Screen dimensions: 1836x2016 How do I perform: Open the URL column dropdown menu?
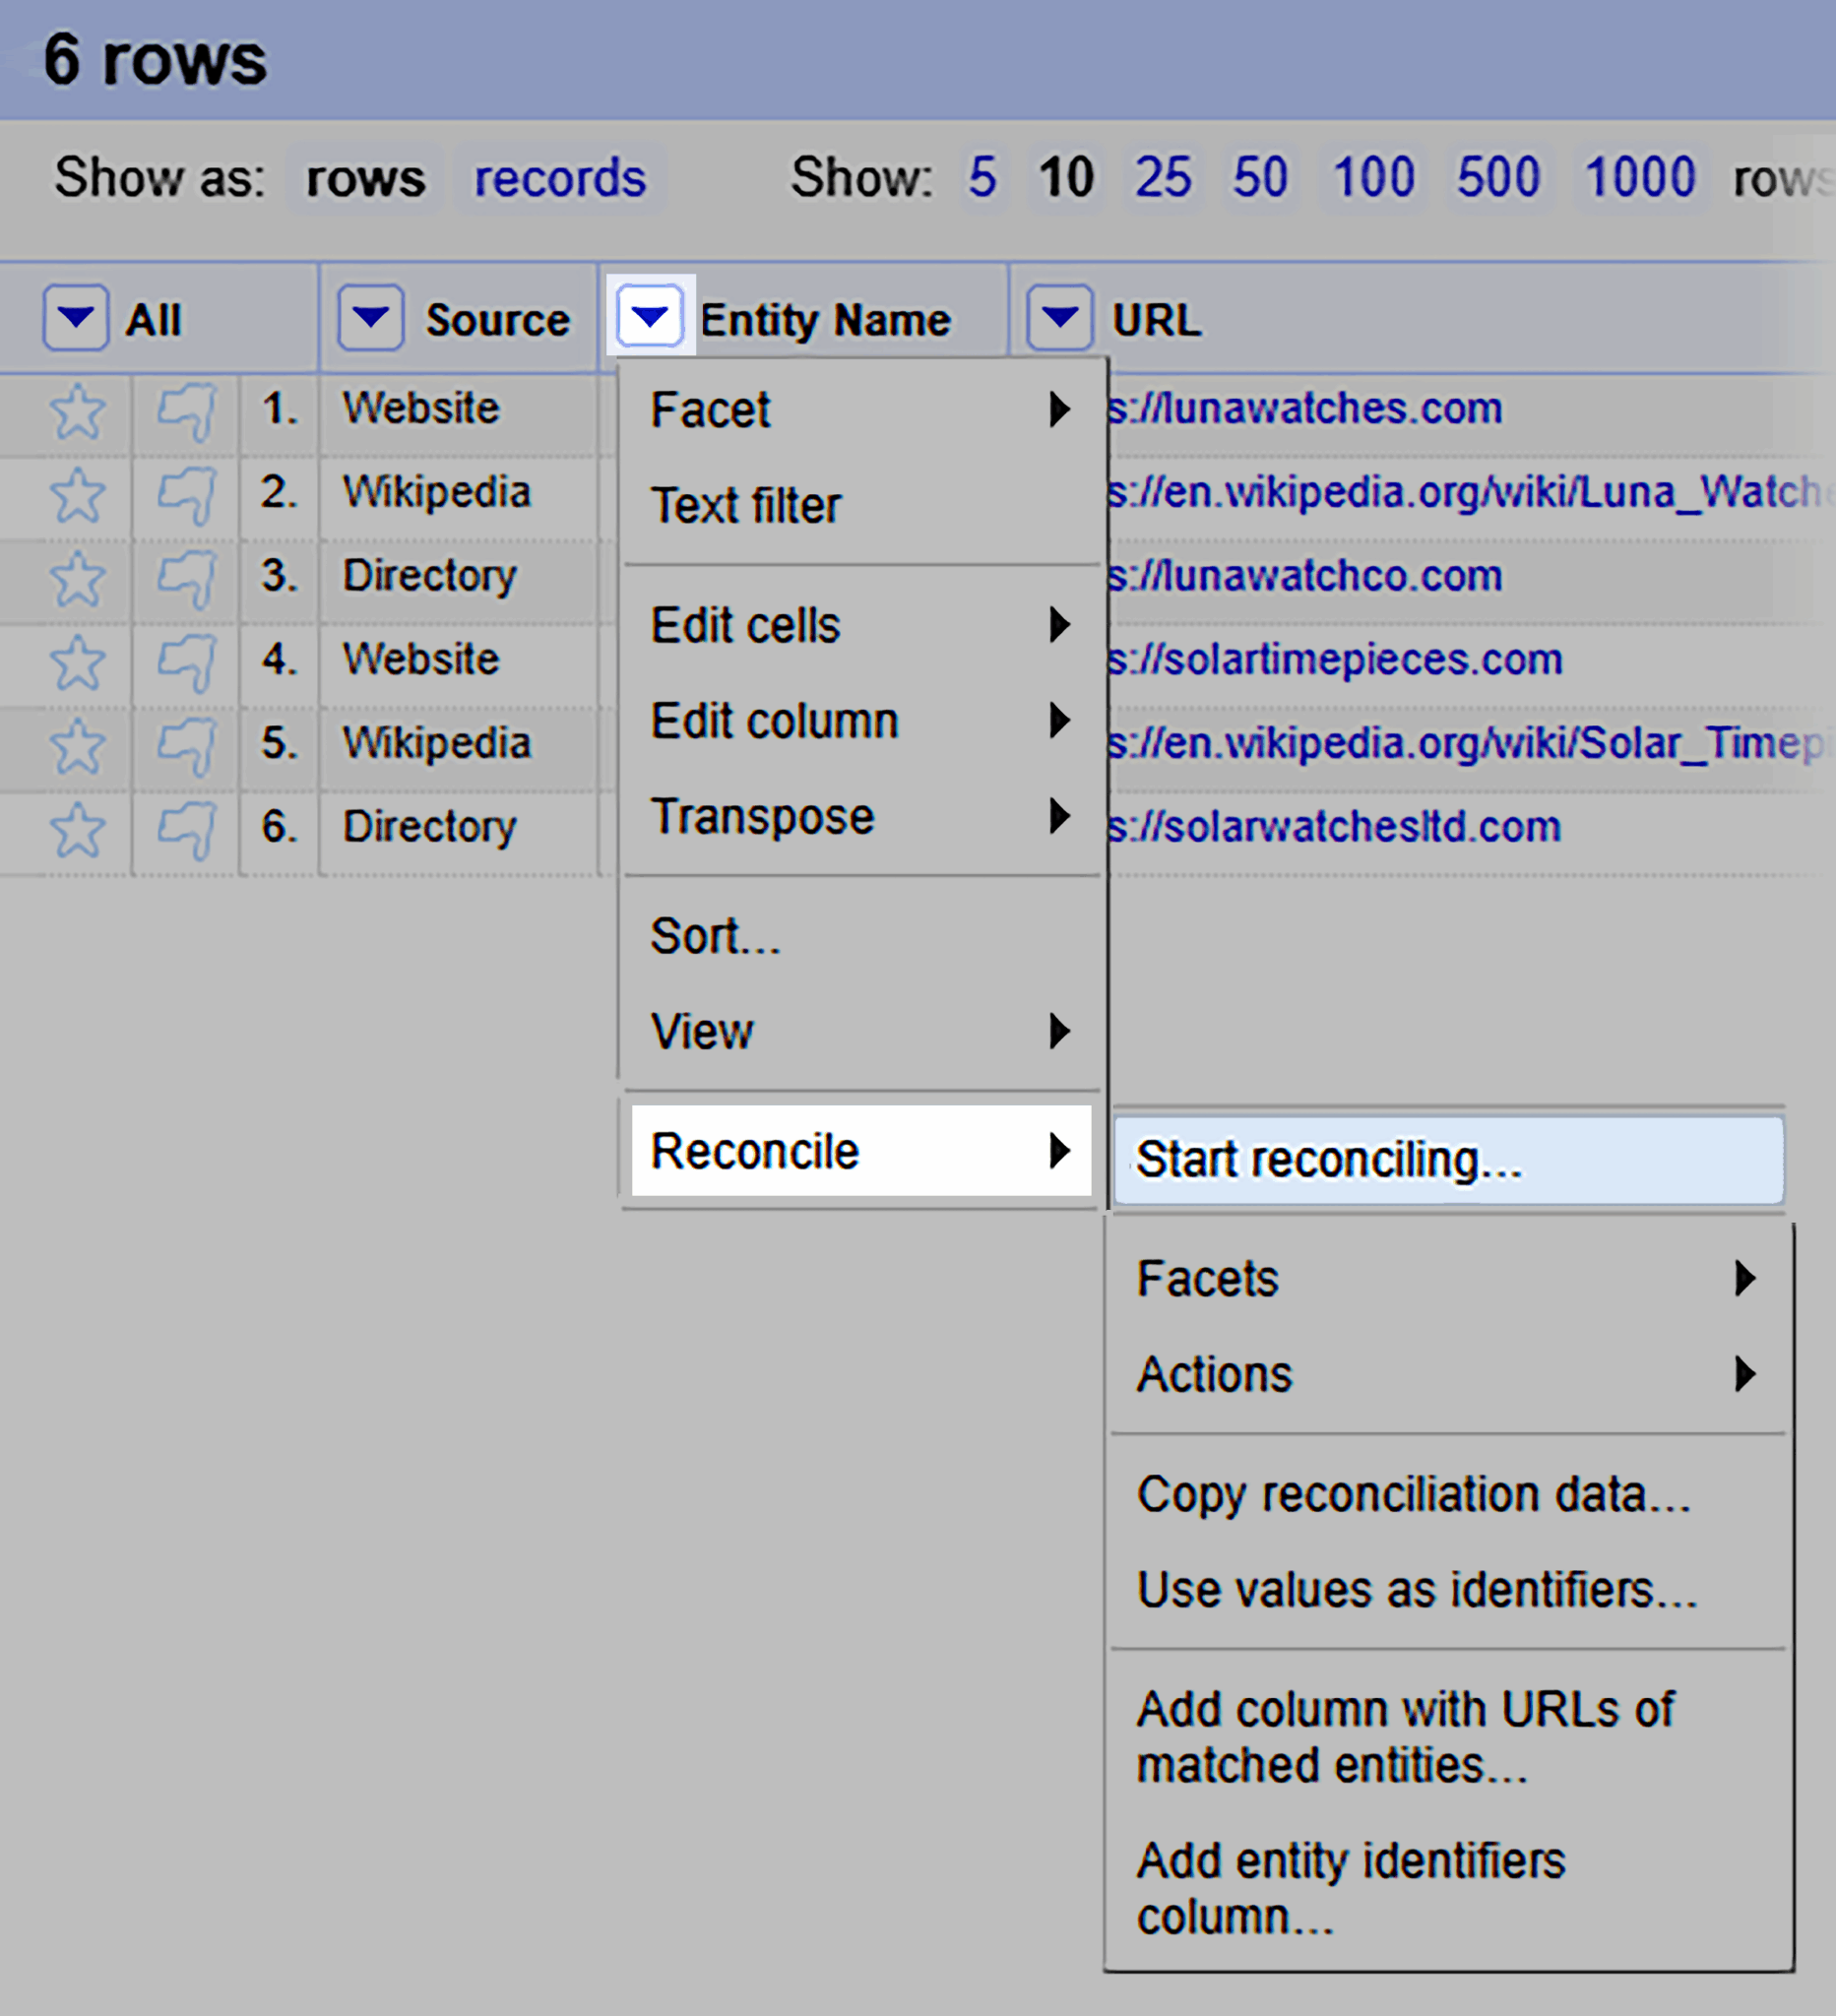[1060, 317]
